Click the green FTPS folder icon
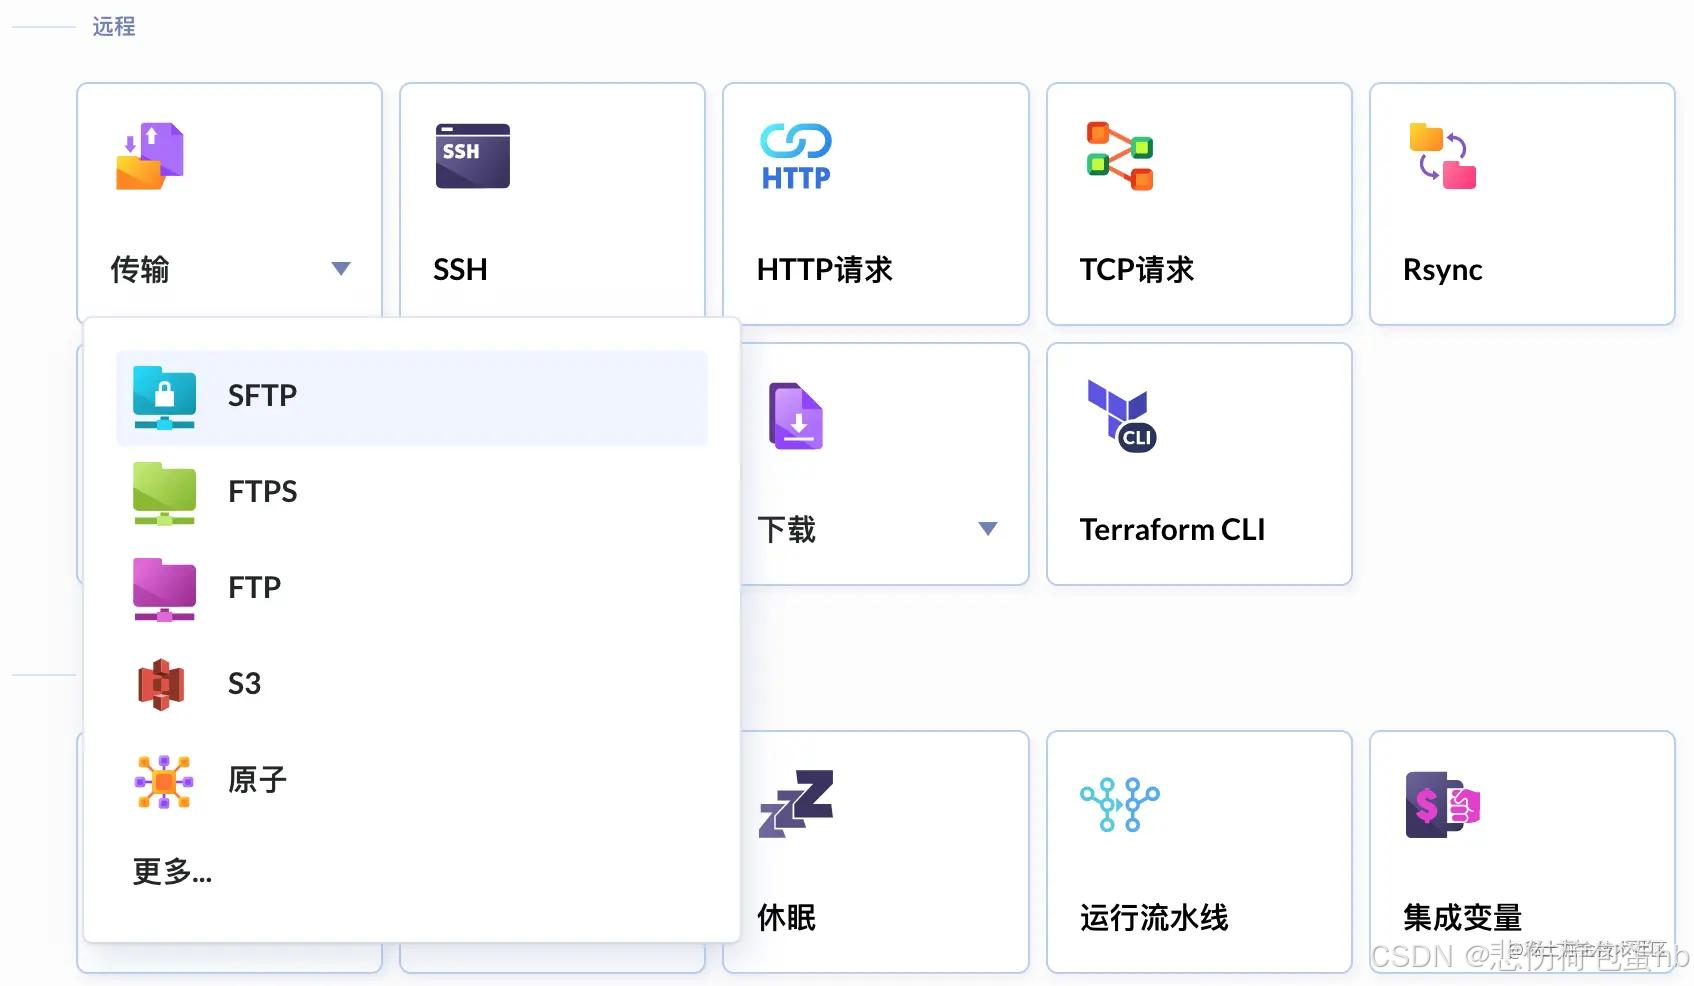Image resolution: width=1694 pixels, height=986 pixels. [164, 493]
